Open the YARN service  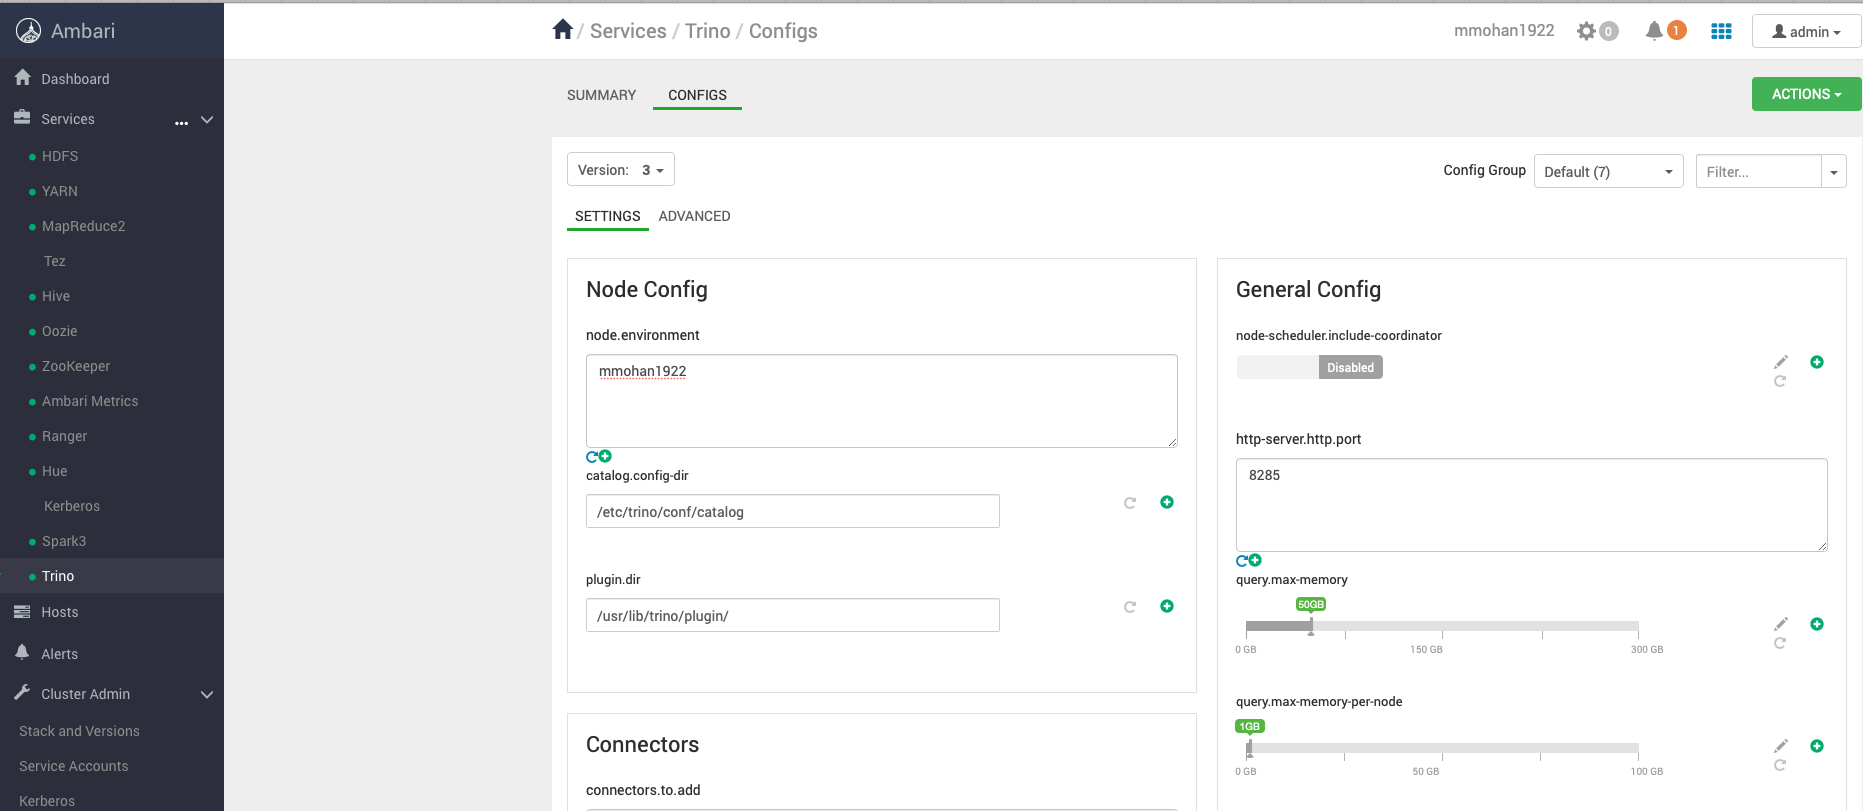[x=60, y=191]
